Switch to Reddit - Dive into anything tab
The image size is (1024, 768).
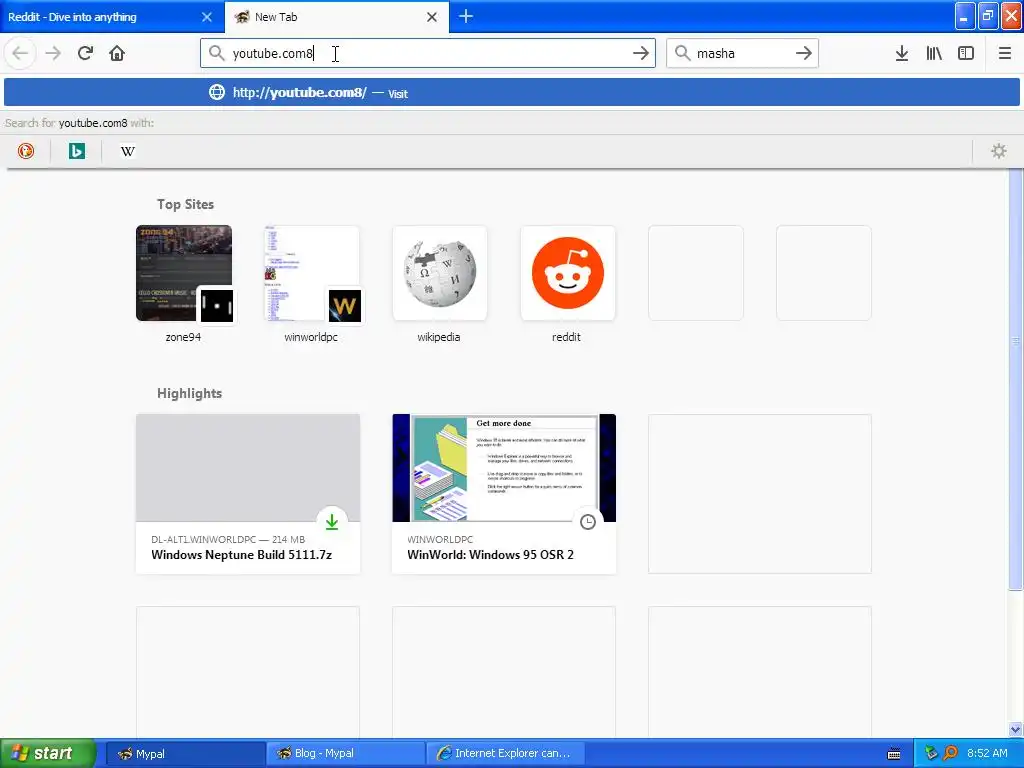112,17
